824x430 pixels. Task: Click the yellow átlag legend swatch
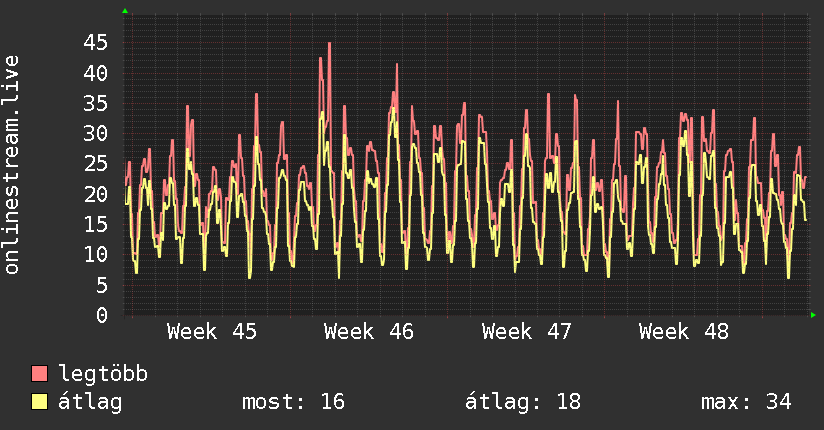pyautogui.click(x=39, y=402)
